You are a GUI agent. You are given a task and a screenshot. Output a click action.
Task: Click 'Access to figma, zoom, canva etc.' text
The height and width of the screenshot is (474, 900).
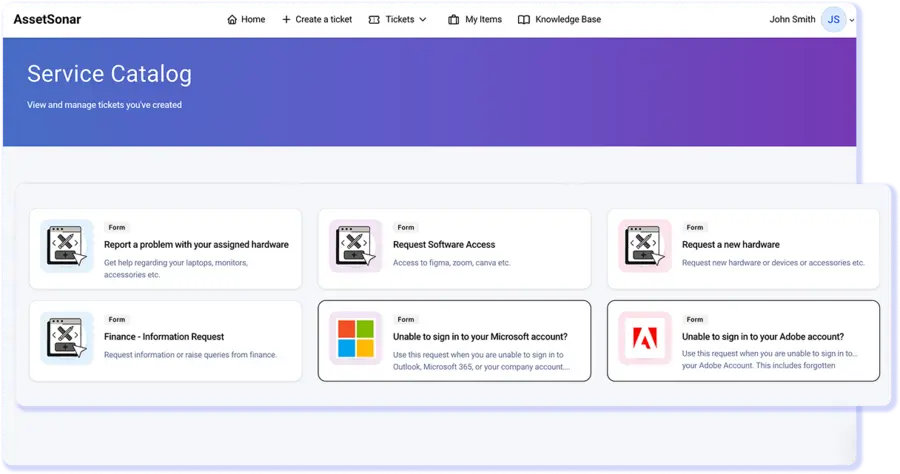[x=451, y=263]
